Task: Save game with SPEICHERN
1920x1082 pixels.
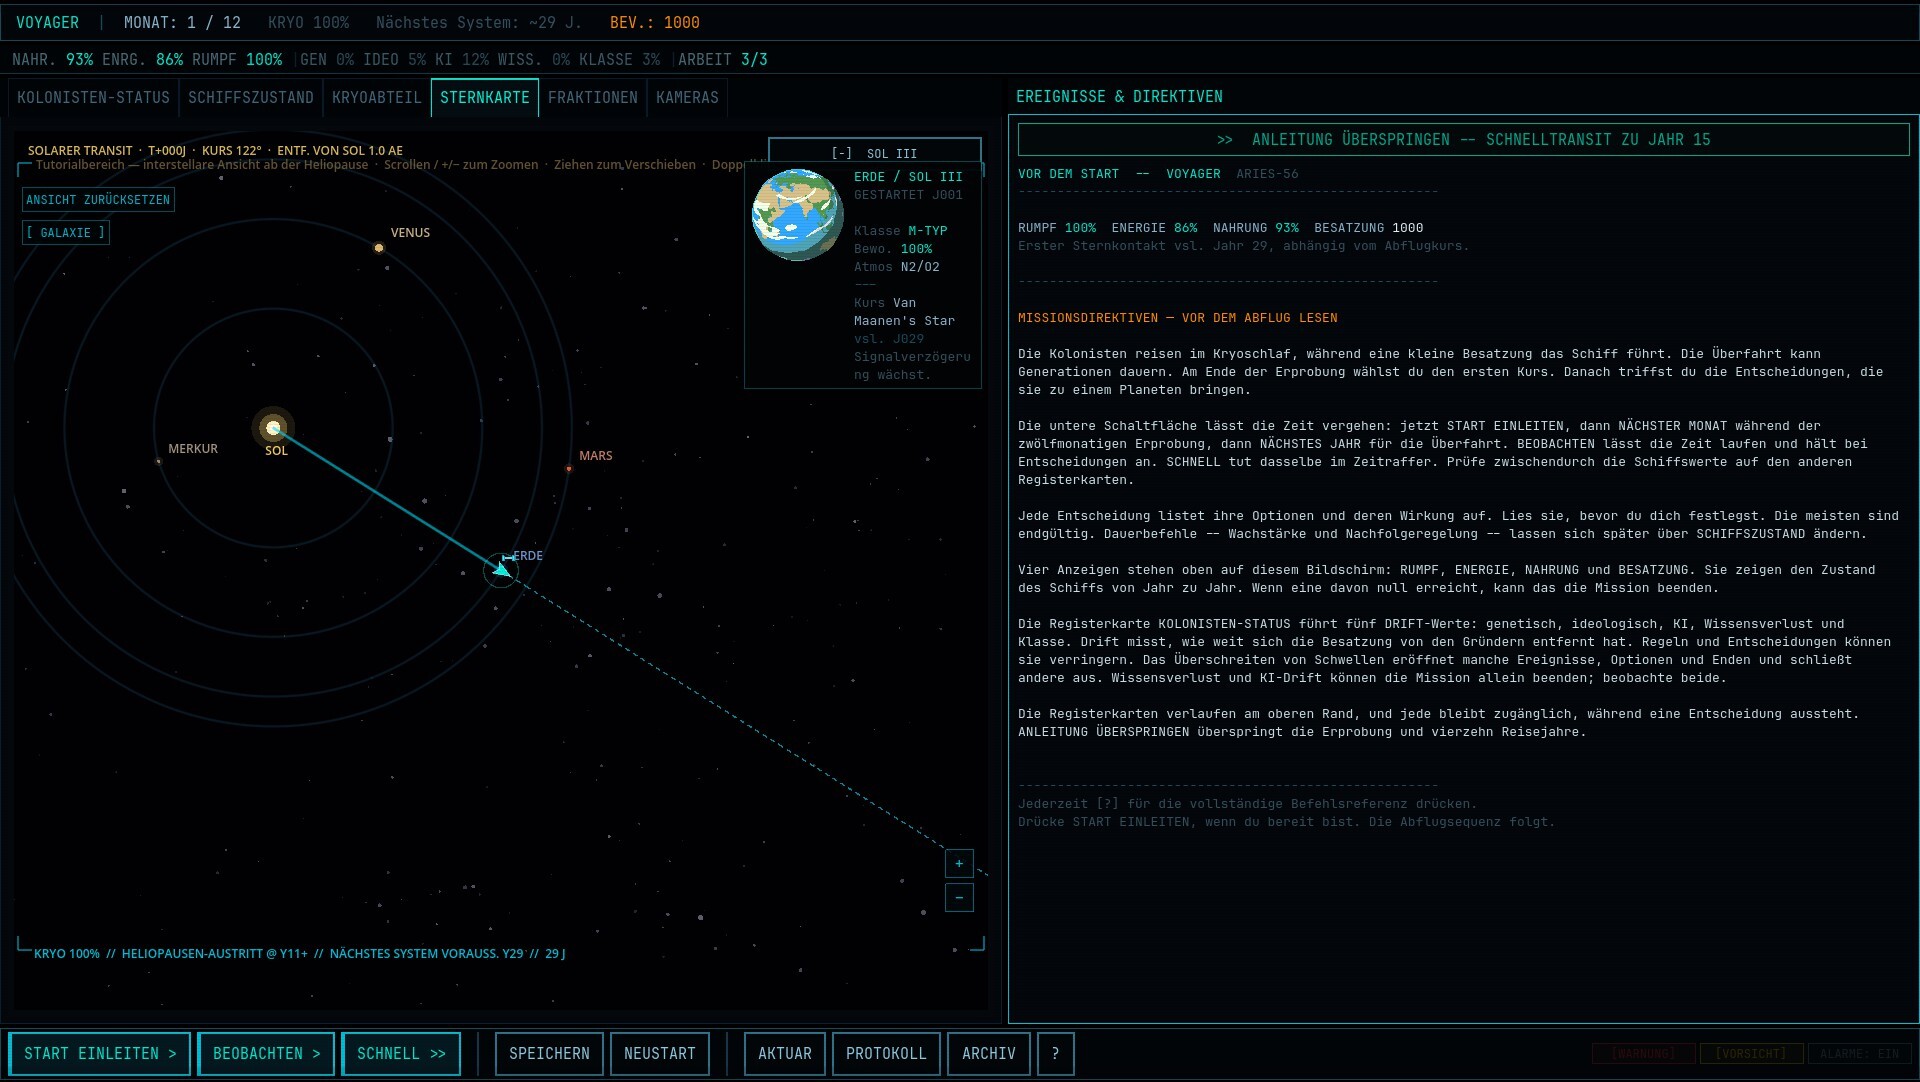Action: (x=549, y=1053)
